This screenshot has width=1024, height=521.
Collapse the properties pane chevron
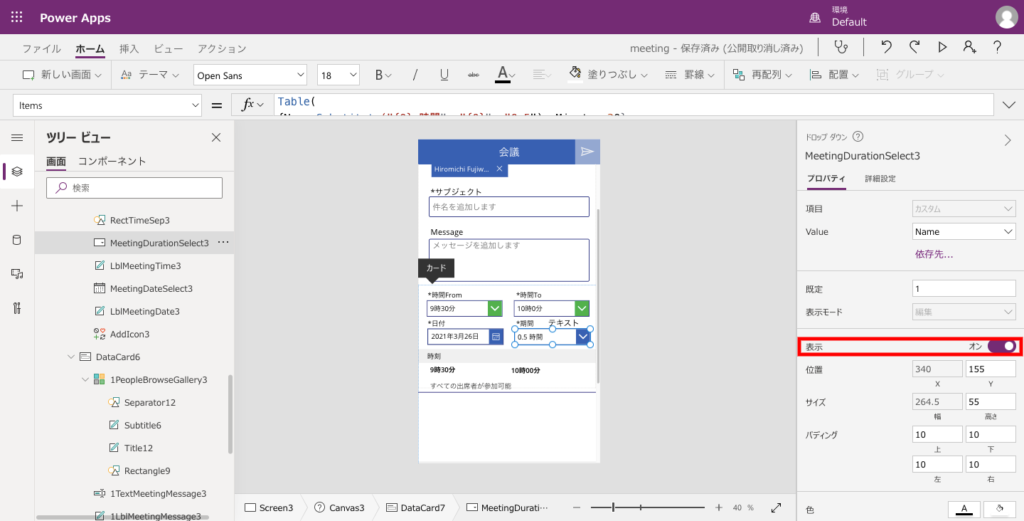click(x=1008, y=140)
